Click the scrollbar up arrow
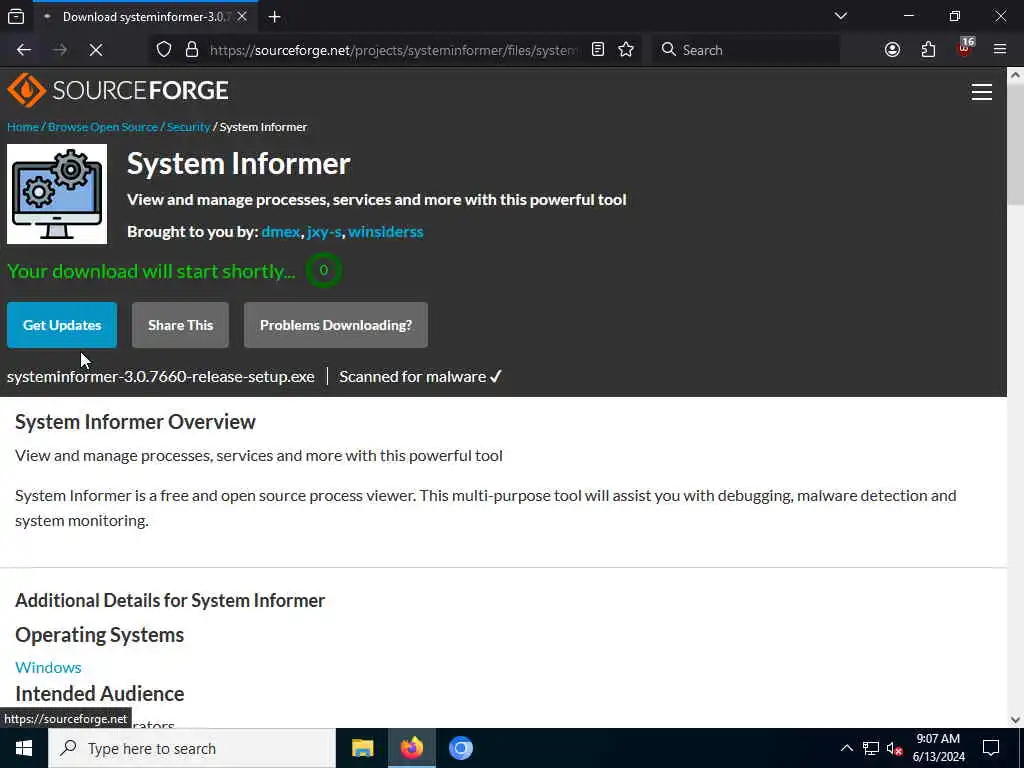This screenshot has height=768, width=1024. click(x=1016, y=75)
